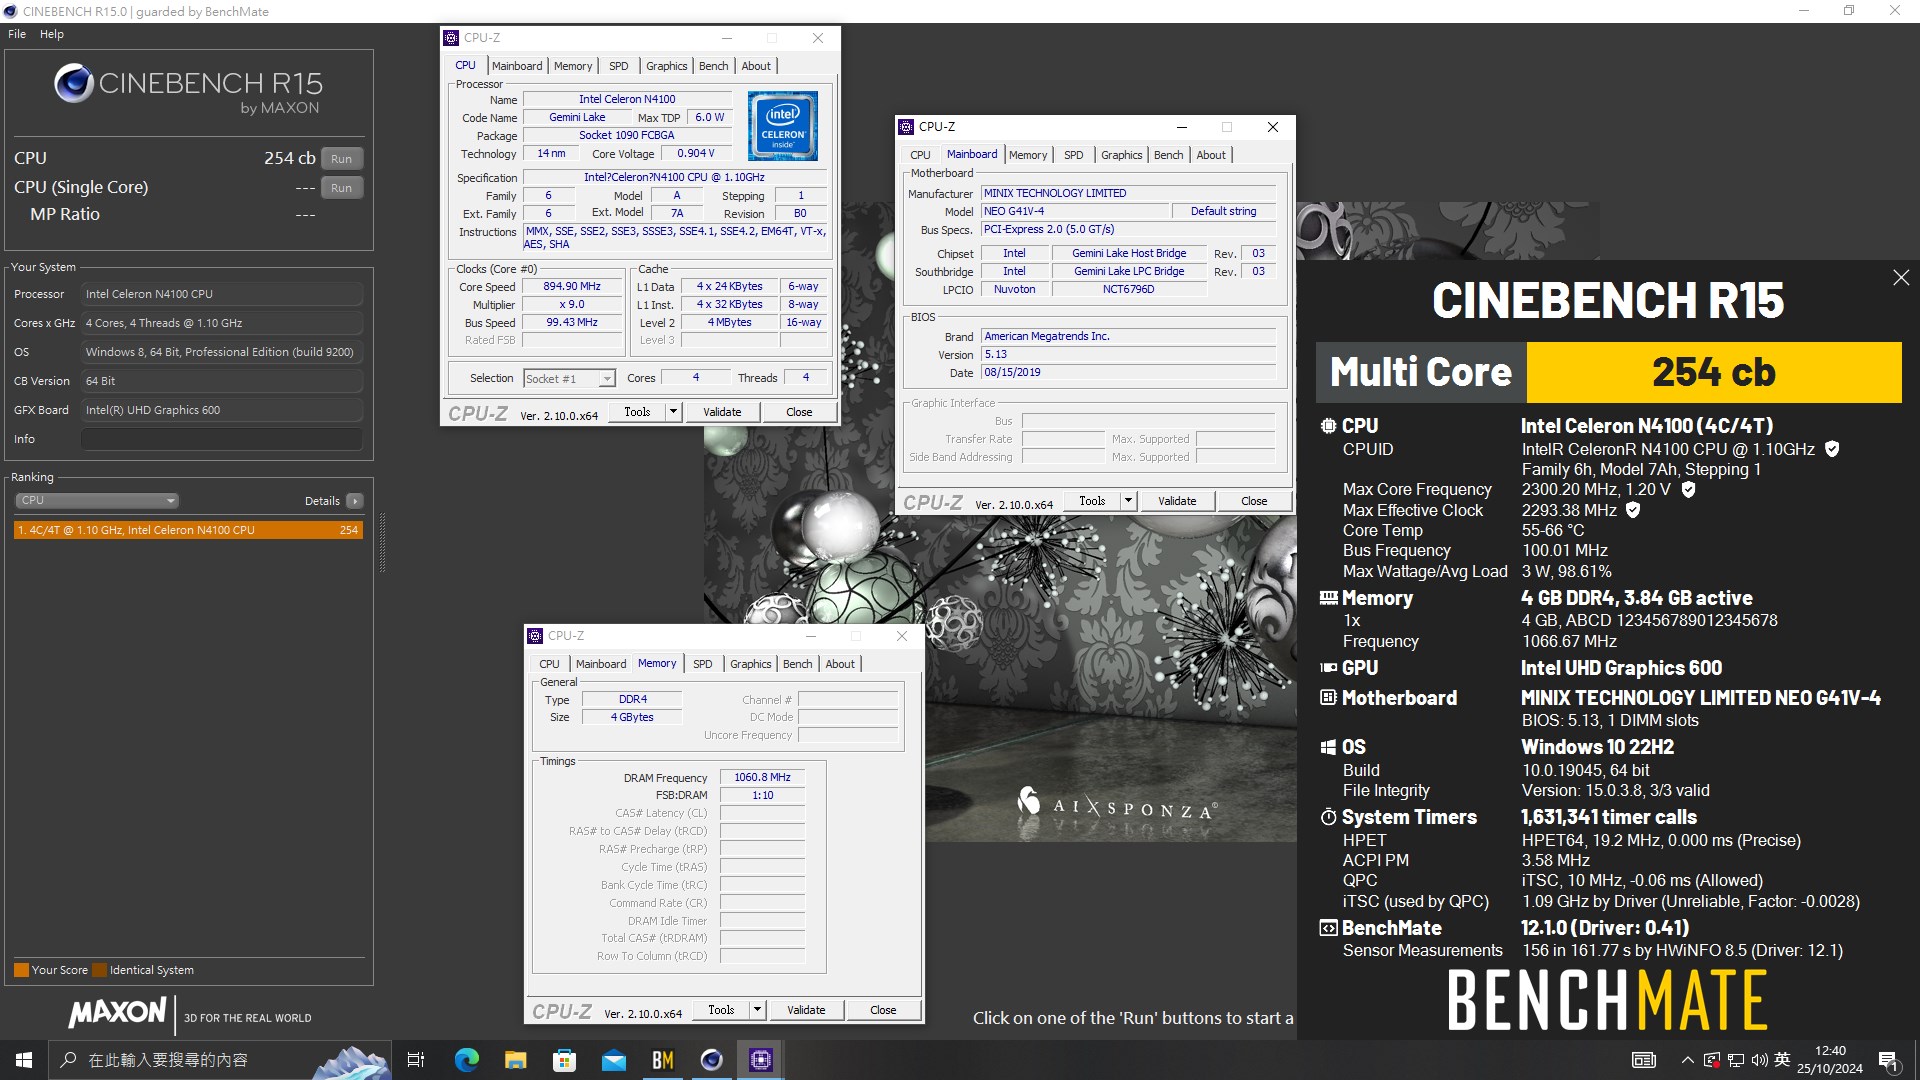The image size is (1920, 1080).
Task: Open the ranking Details arrow button
Action: pyautogui.click(x=355, y=501)
